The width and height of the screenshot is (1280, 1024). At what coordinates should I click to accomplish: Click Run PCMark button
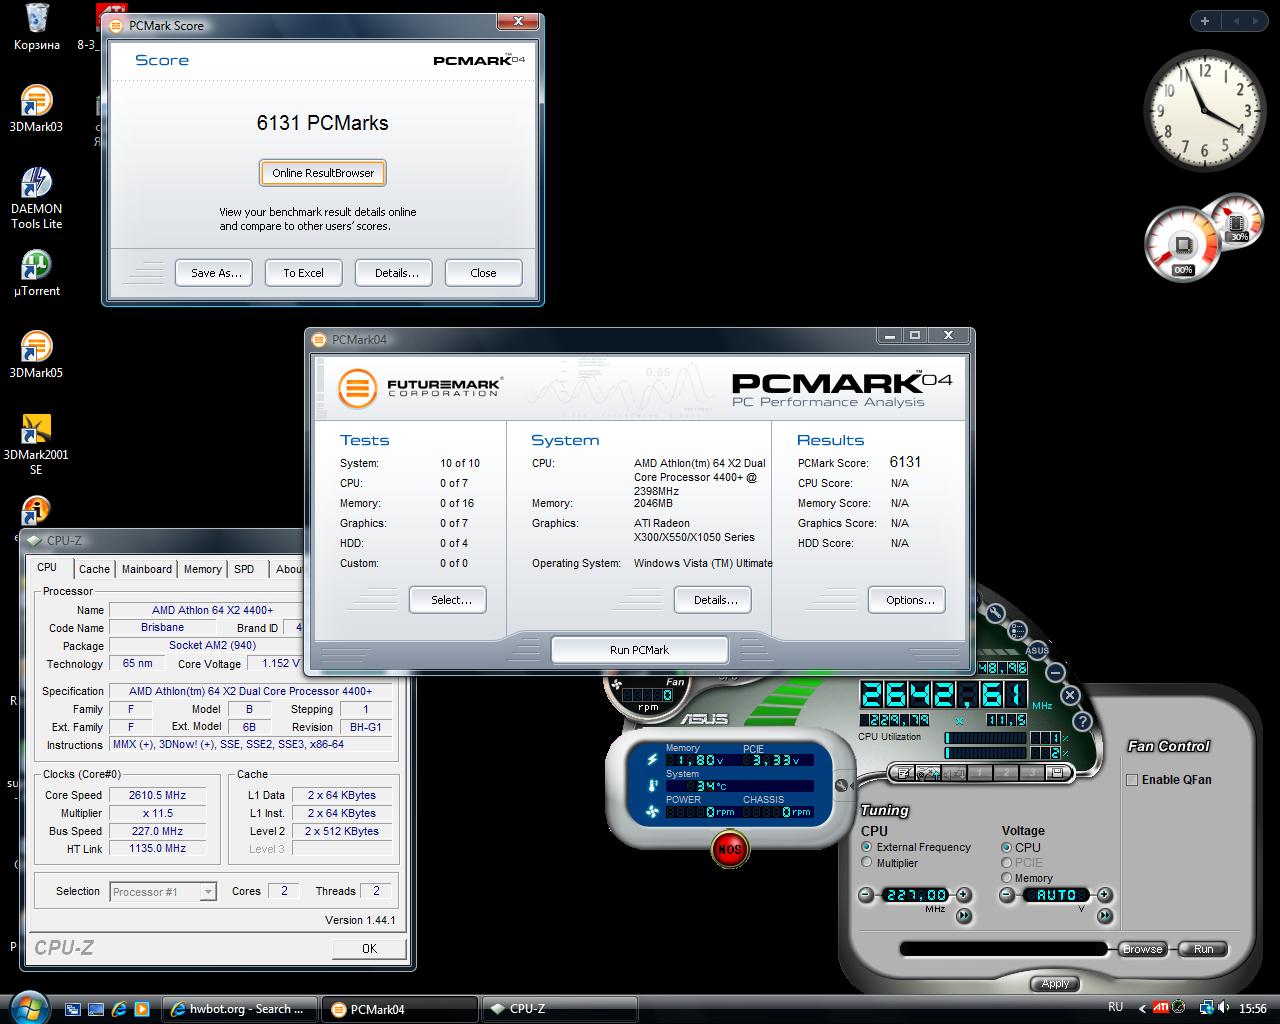(x=639, y=650)
